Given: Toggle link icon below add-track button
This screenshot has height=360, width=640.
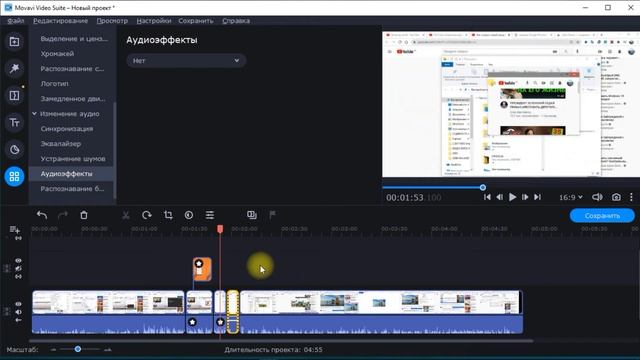Looking at the screenshot, I should 18,238.
